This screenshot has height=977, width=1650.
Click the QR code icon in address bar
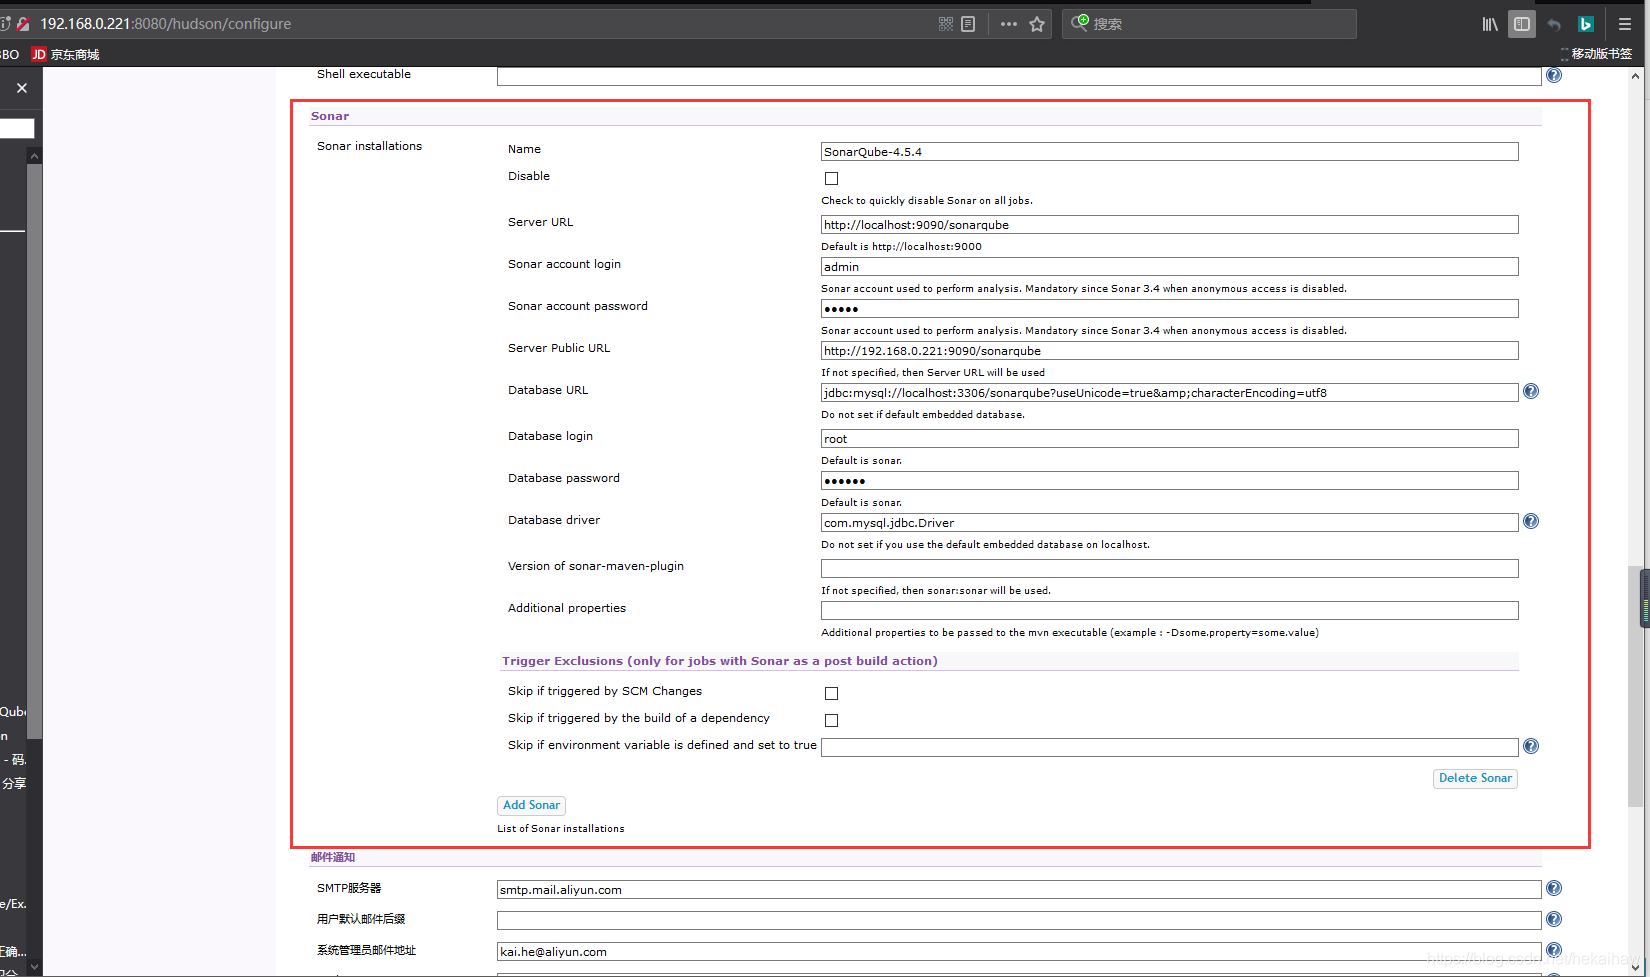point(946,24)
